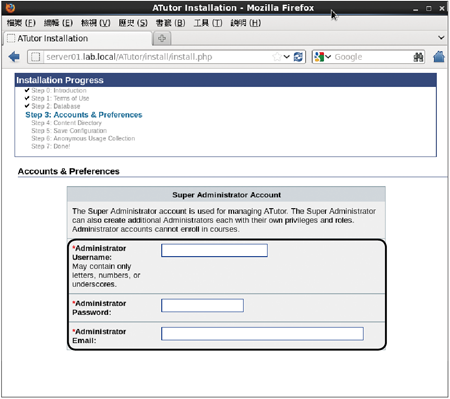The image size is (450, 399).
Task: Open the File (F) menu
Action: (x=21, y=23)
